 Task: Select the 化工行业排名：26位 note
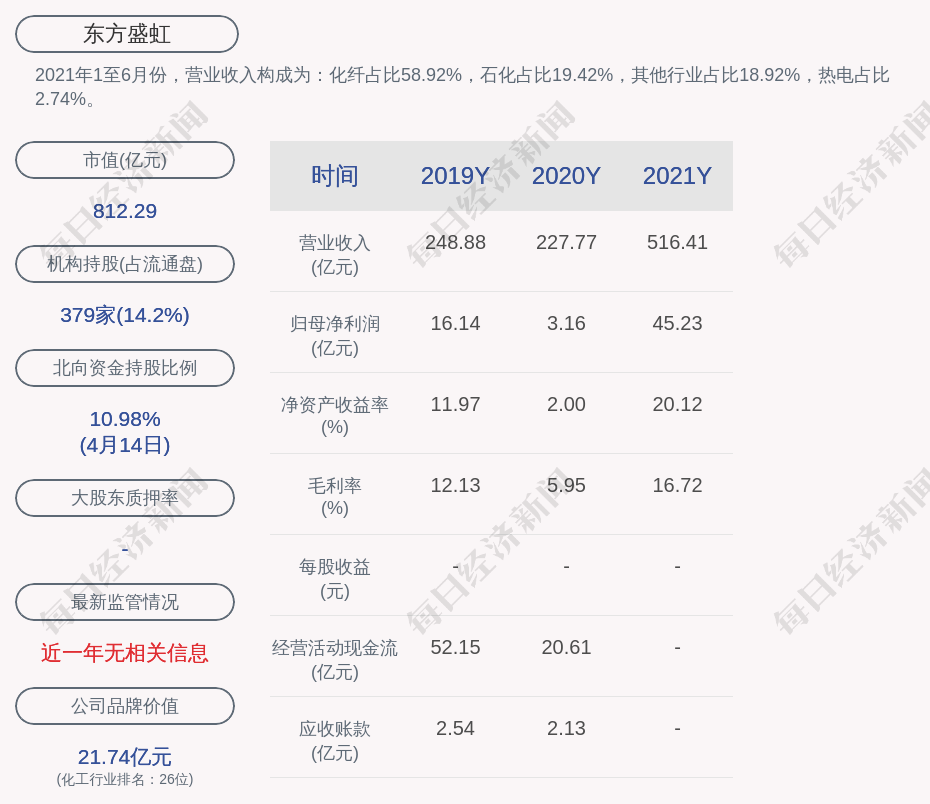click(x=125, y=779)
